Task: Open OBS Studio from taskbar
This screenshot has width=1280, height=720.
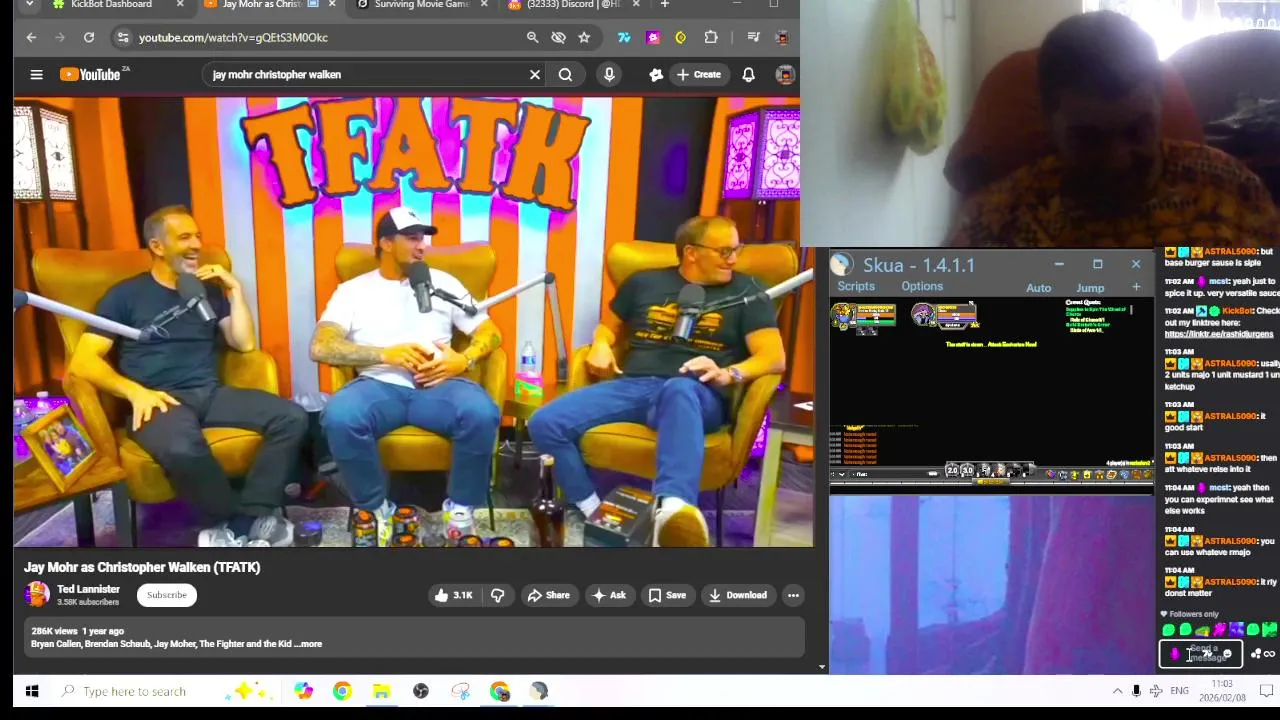Action: [421, 691]
